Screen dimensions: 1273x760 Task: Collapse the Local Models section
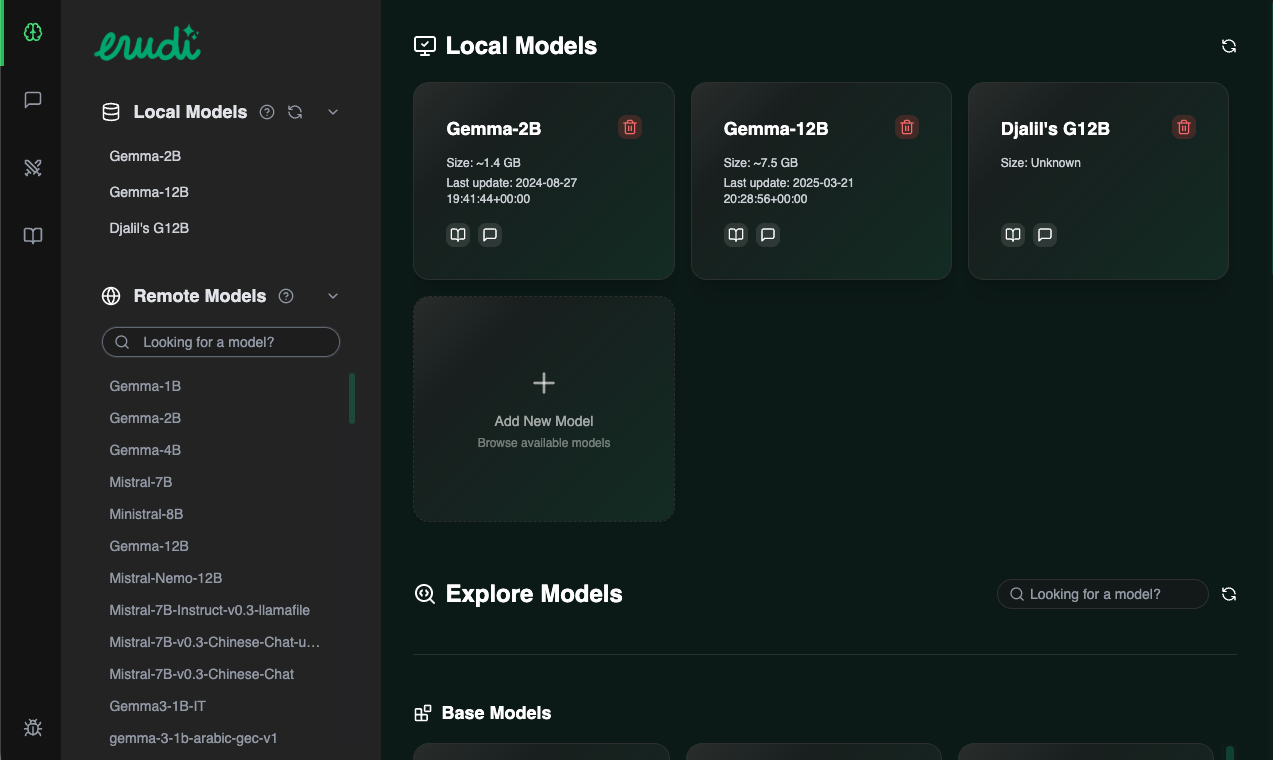click(x=332, y=112)
